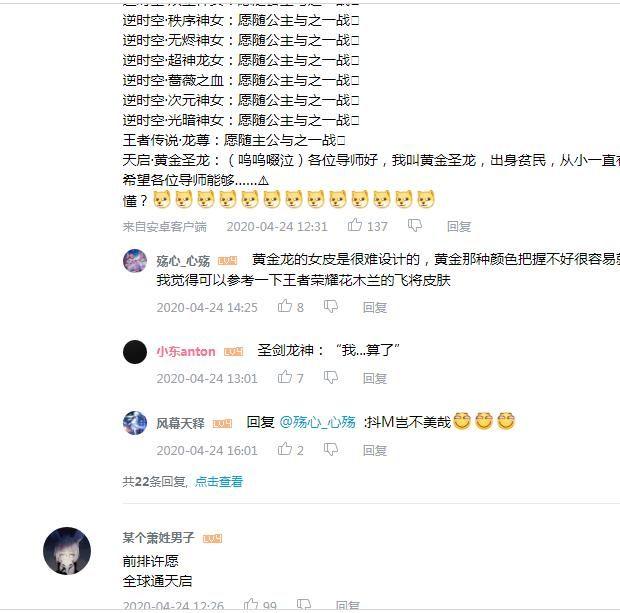This screenshot has height=613, width=620.
Task: Reply to 小东anton's comment
Action: click(x=374, y=378)
